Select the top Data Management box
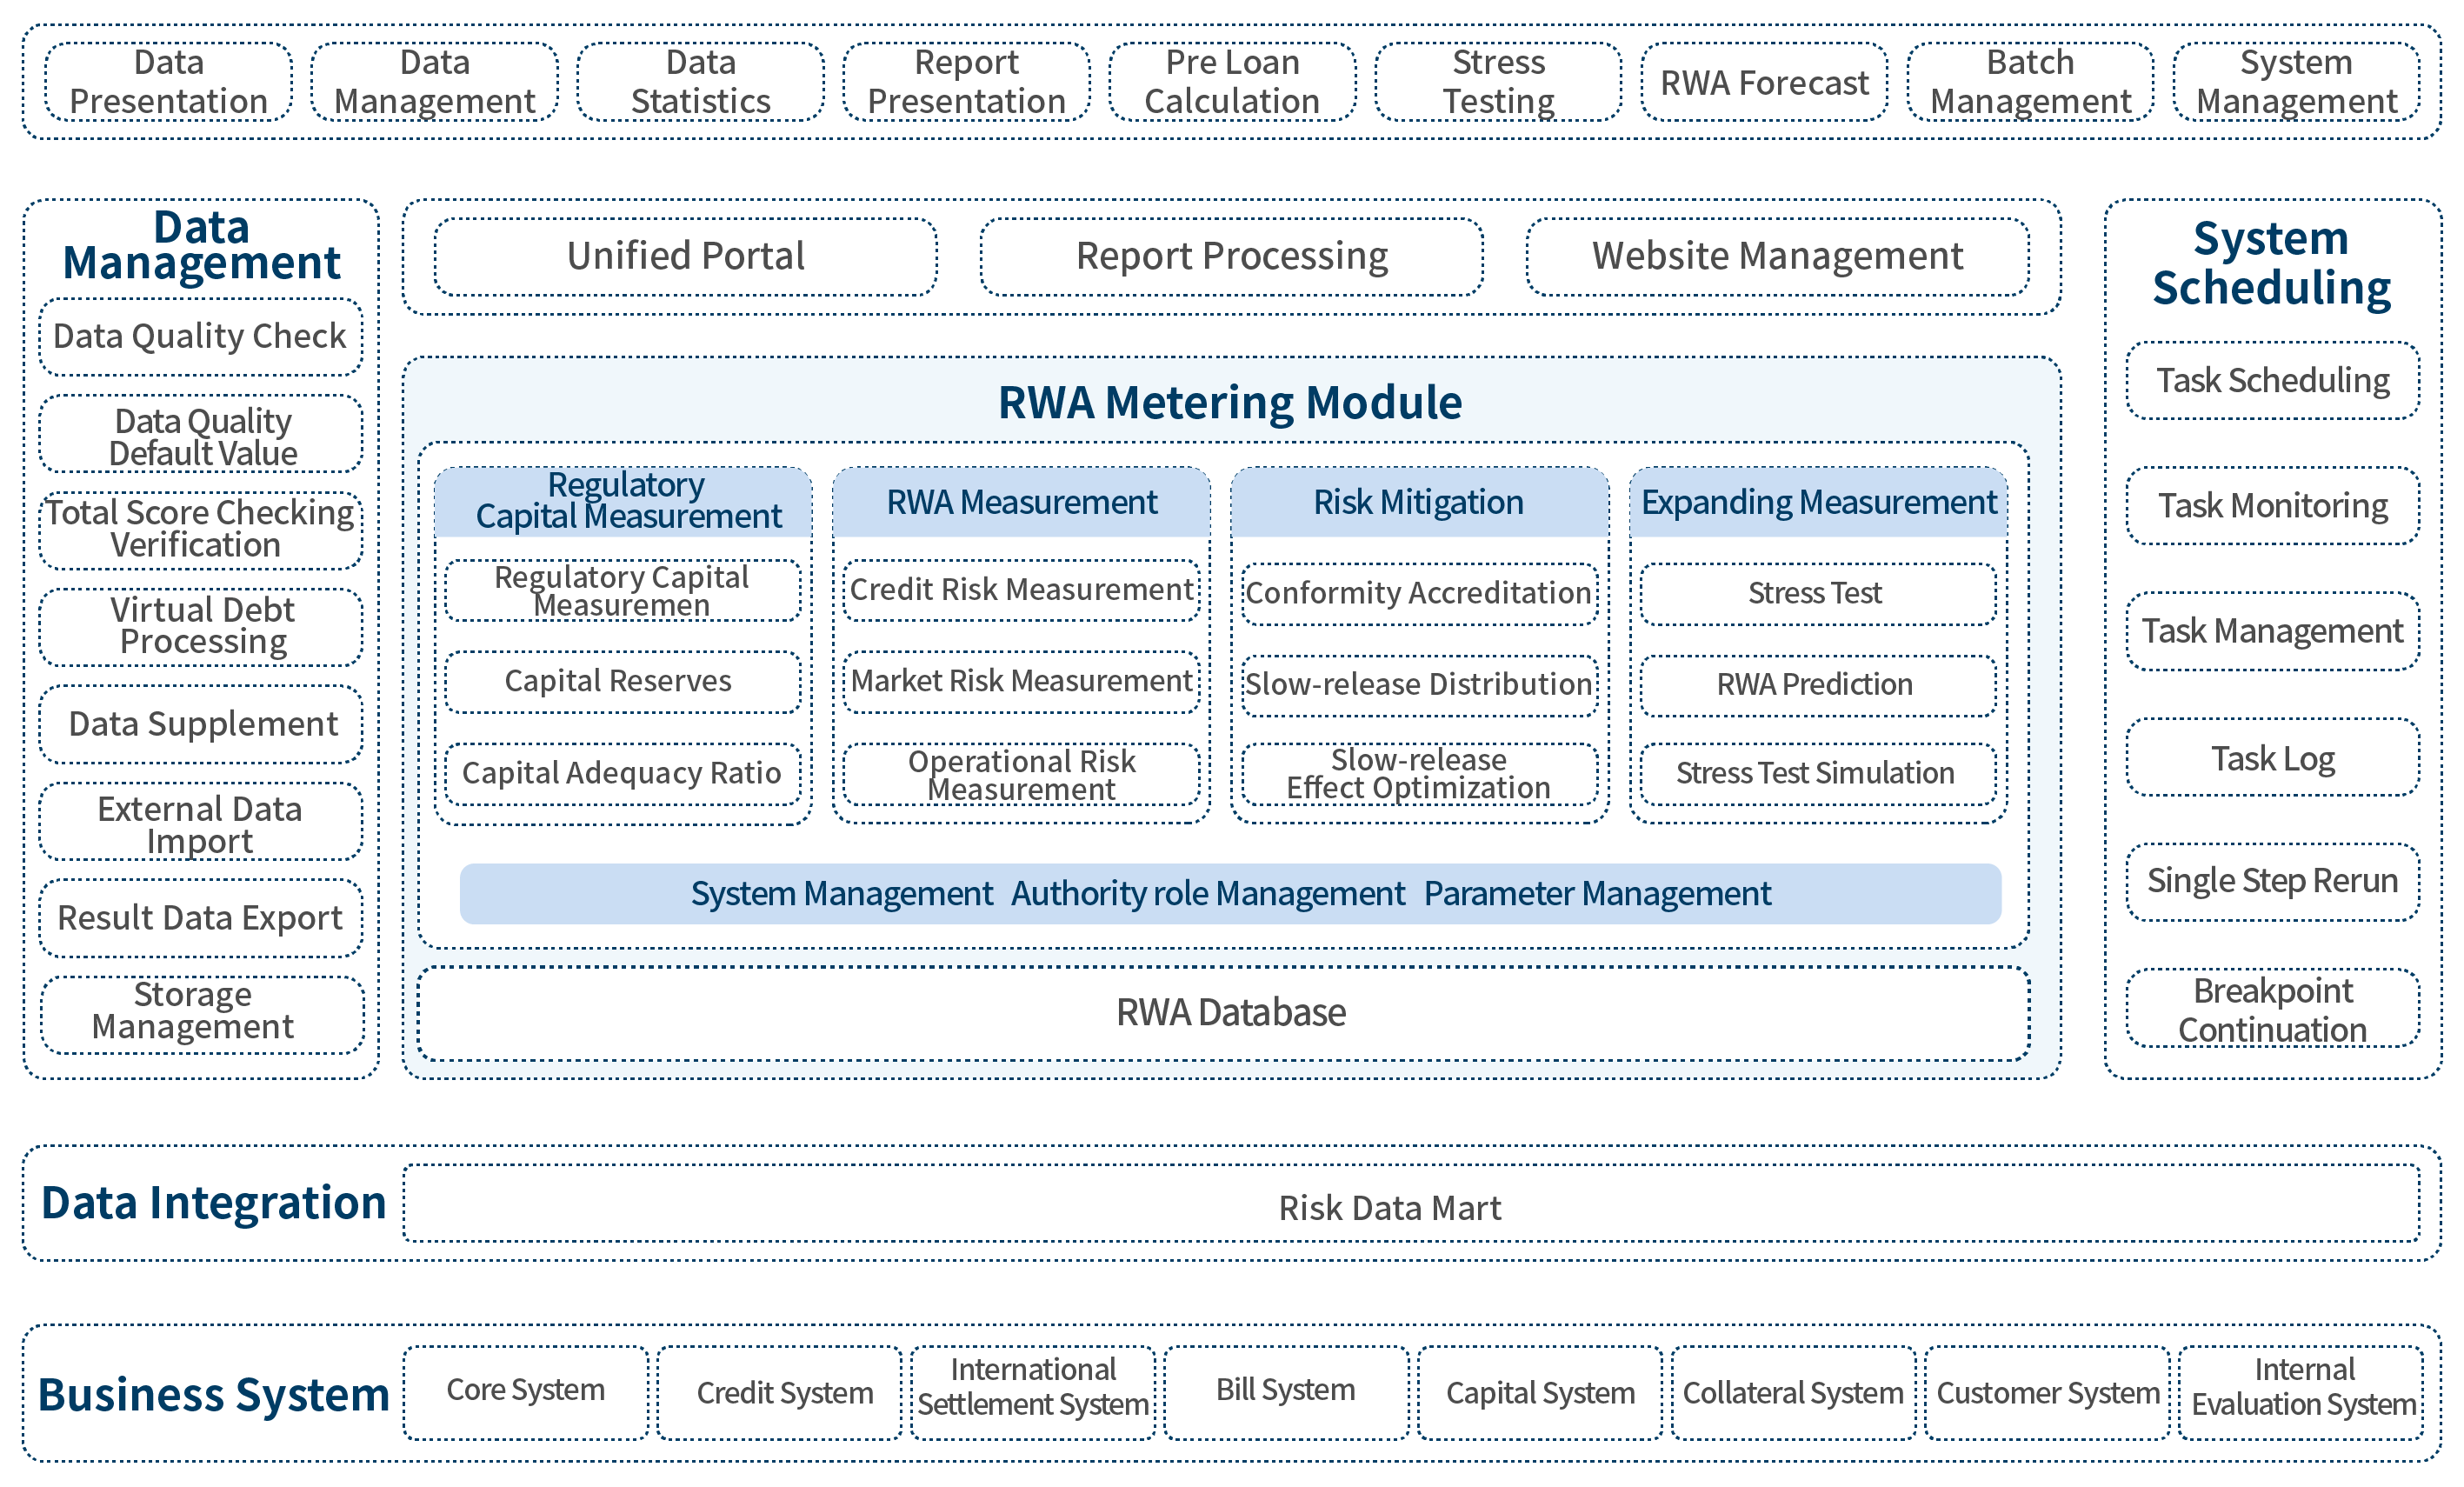Image resolution: width=2464 pixels, height=1487 pixels. point(435,82)
